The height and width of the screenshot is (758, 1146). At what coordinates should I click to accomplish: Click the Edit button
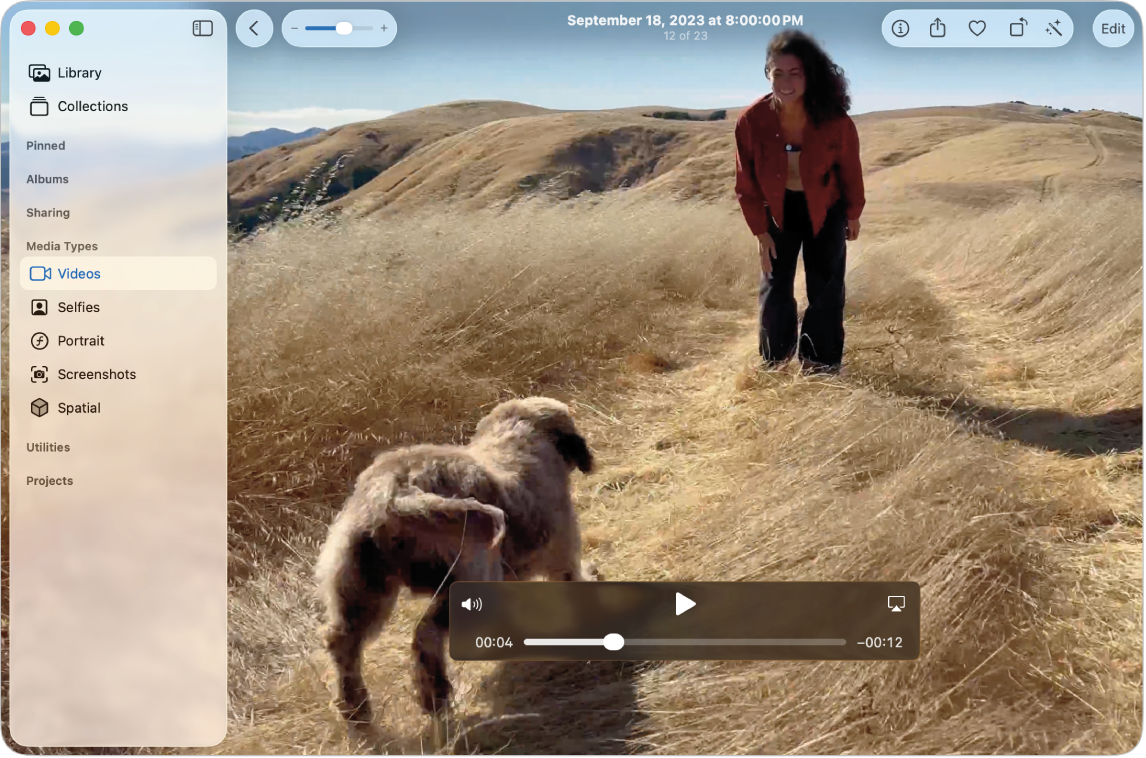[1113, 28]
